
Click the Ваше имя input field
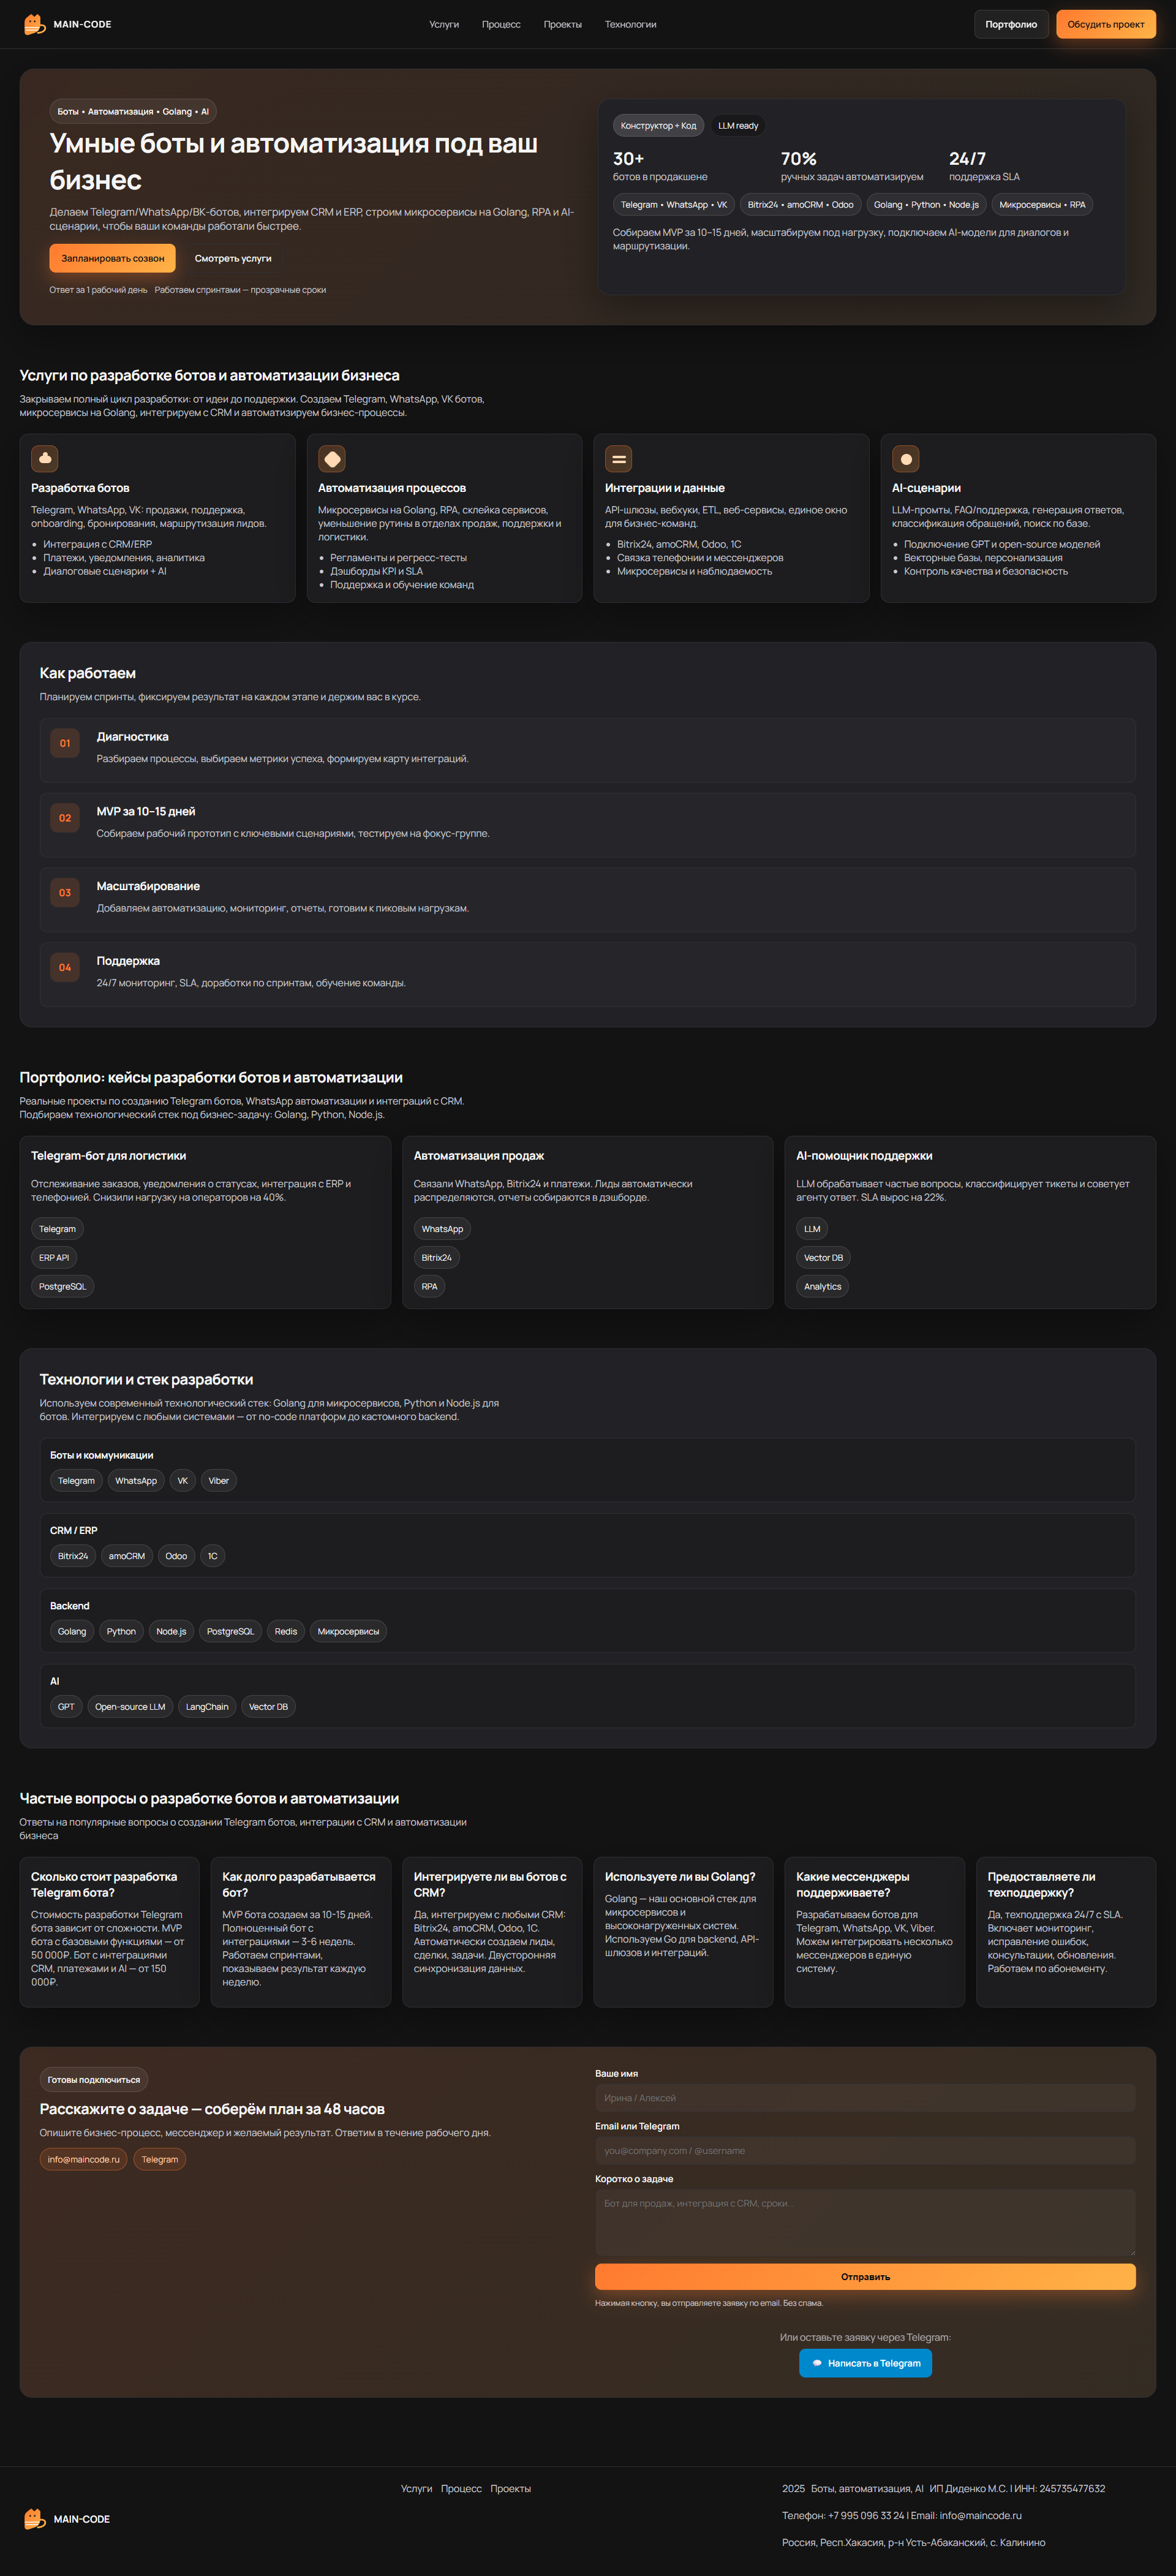tap(865, 2097)
